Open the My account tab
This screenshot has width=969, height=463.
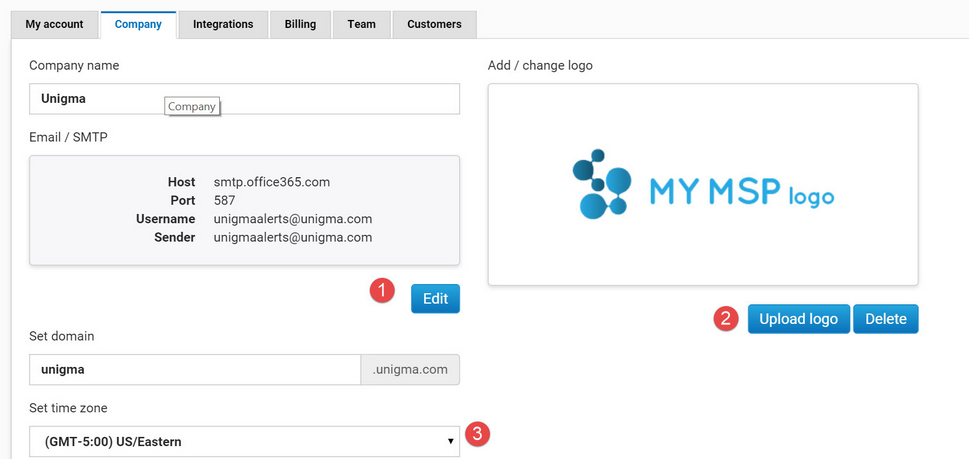tap(54, 25)
